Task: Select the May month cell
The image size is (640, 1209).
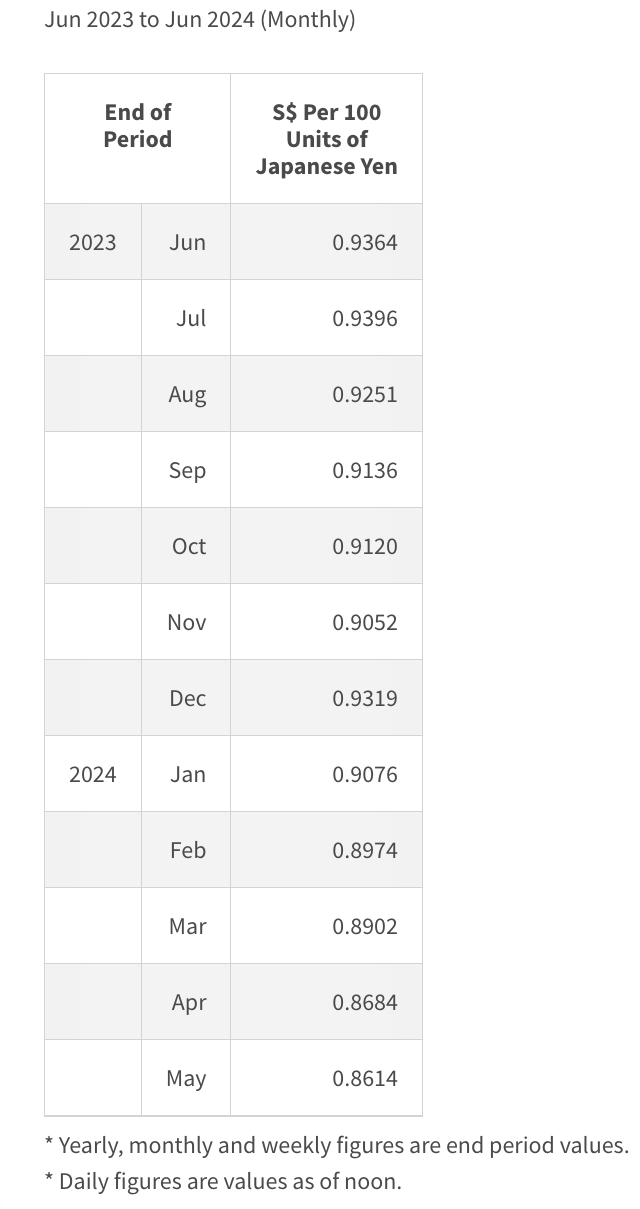Action: click(x=186, y=1078)
